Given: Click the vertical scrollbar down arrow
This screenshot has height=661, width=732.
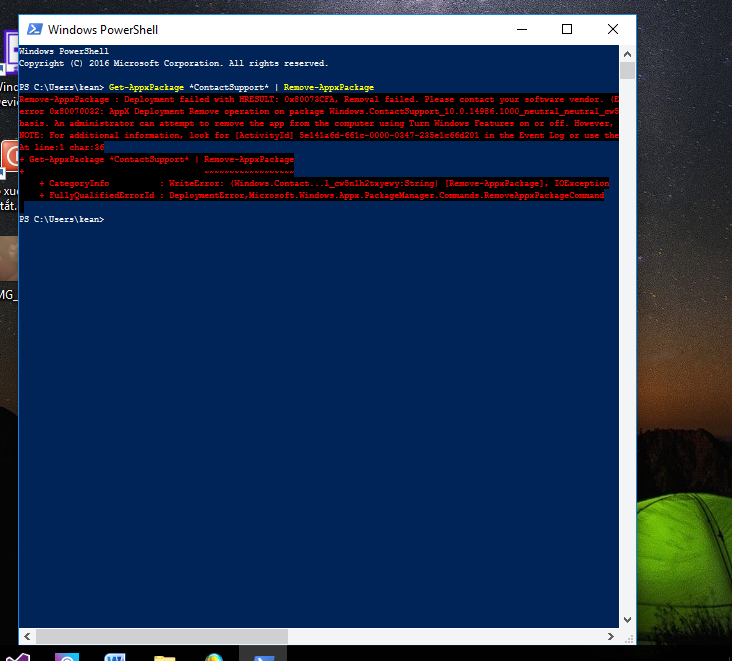Looking at the screenshot, I should [627, 619].
